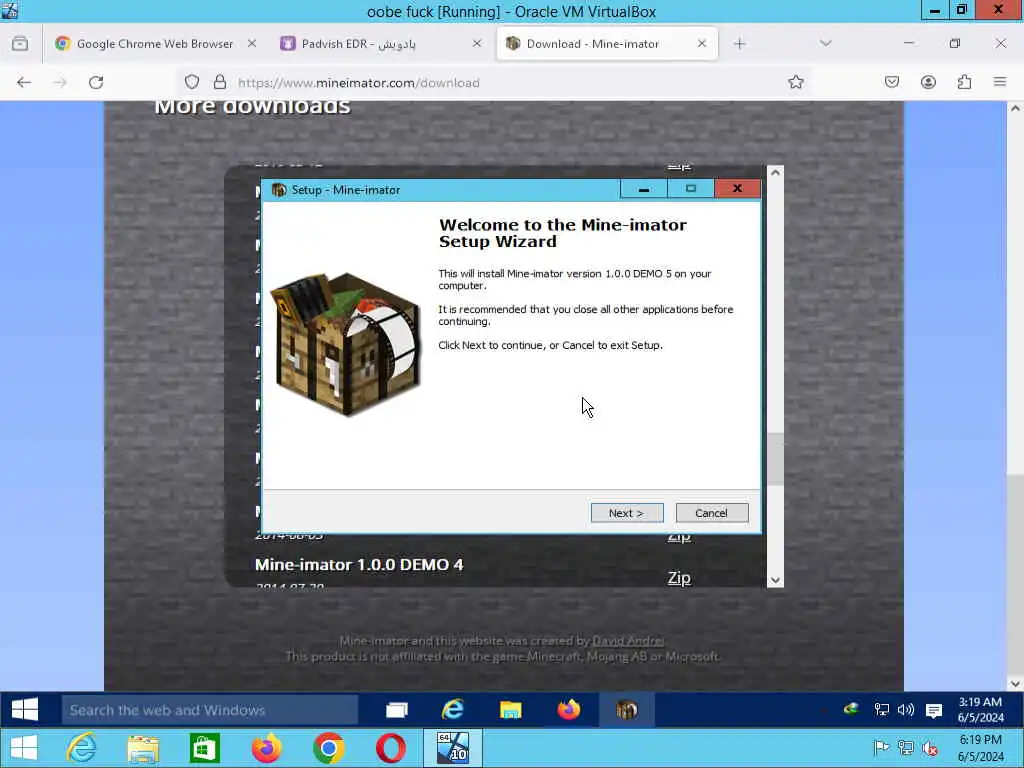
Task: Download Zip for Mine-imator 1.0.0 DEMO 4
Action: (x=679, y=578)
